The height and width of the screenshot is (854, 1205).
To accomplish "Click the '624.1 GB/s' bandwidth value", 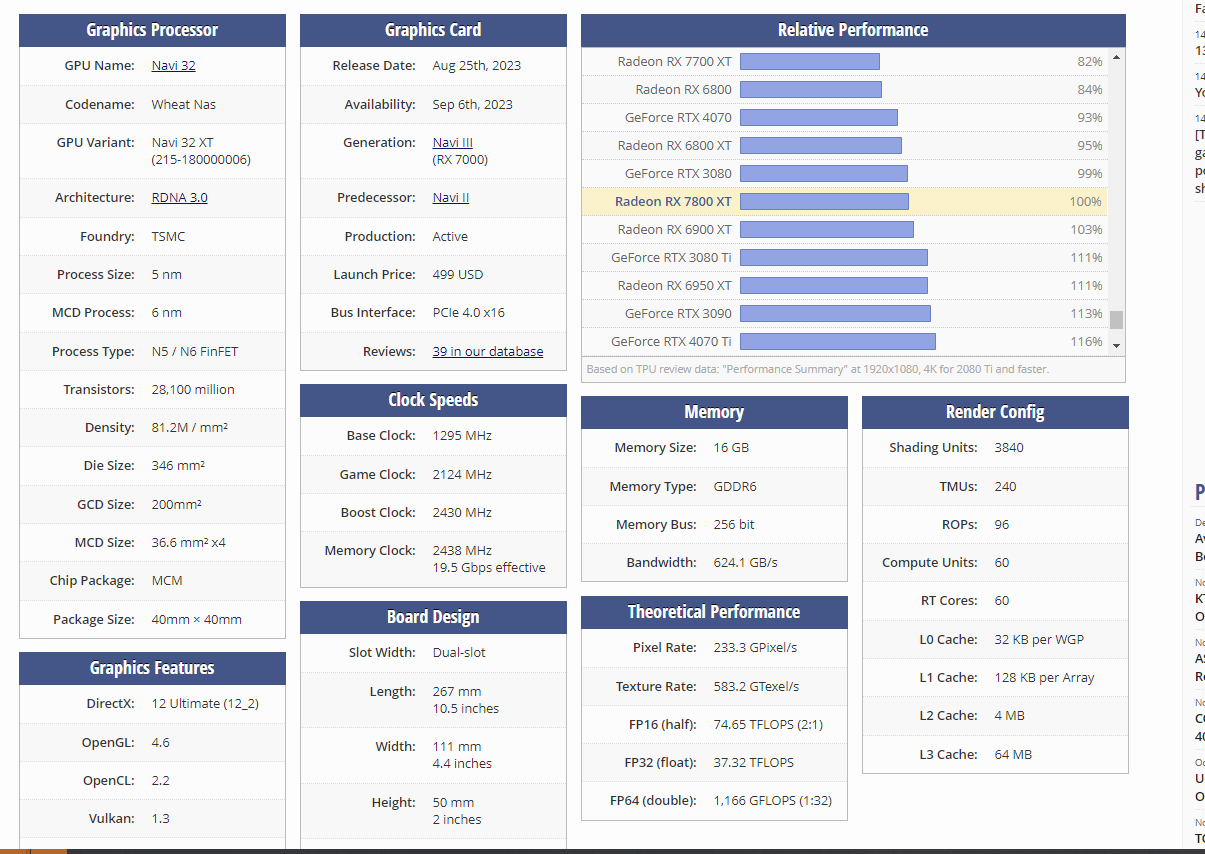I will 746,563.
